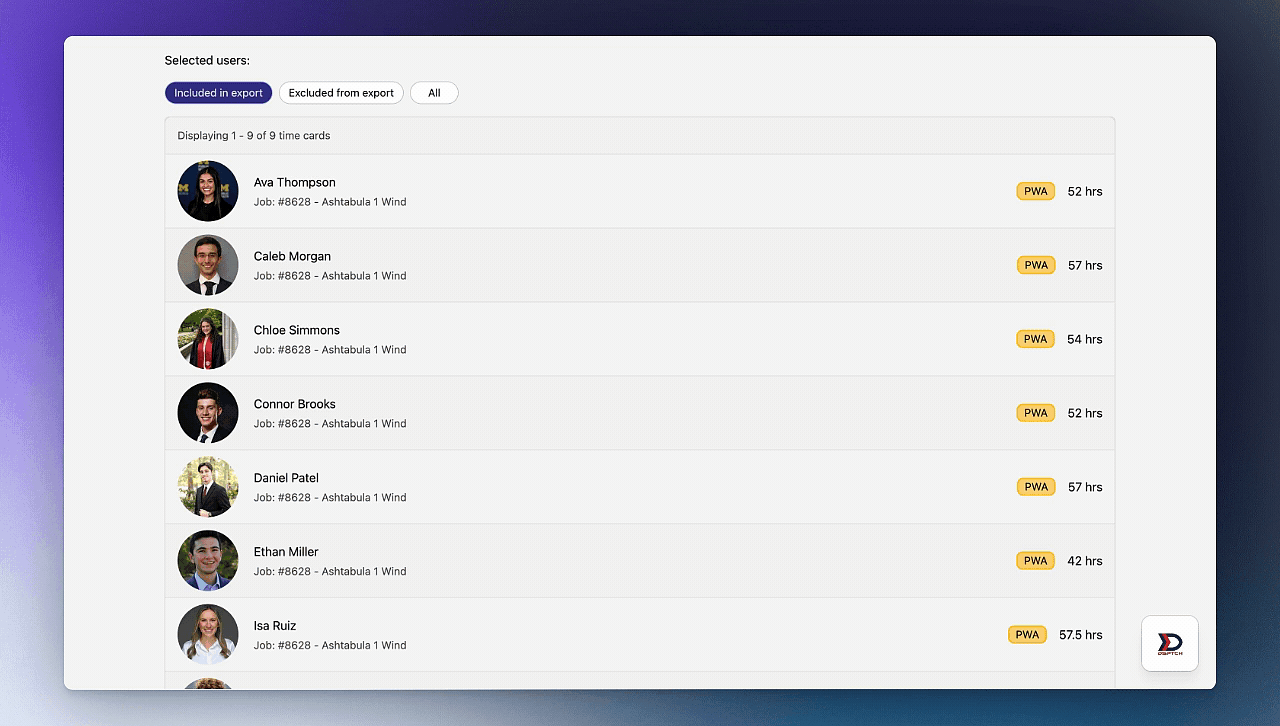The image size is (1280, 726).
Task: Click the job line under Caleb Morgan
Action: pos(330,276)
